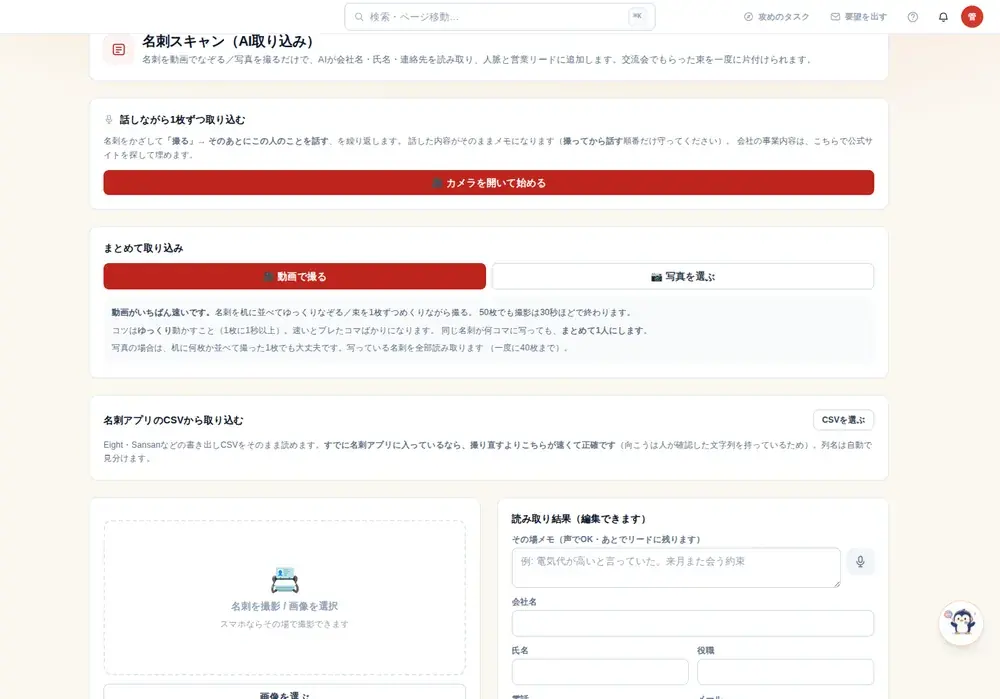Select 動画で撮る capture mode
Screen dimensions: 1000x699
pos(295,276)
